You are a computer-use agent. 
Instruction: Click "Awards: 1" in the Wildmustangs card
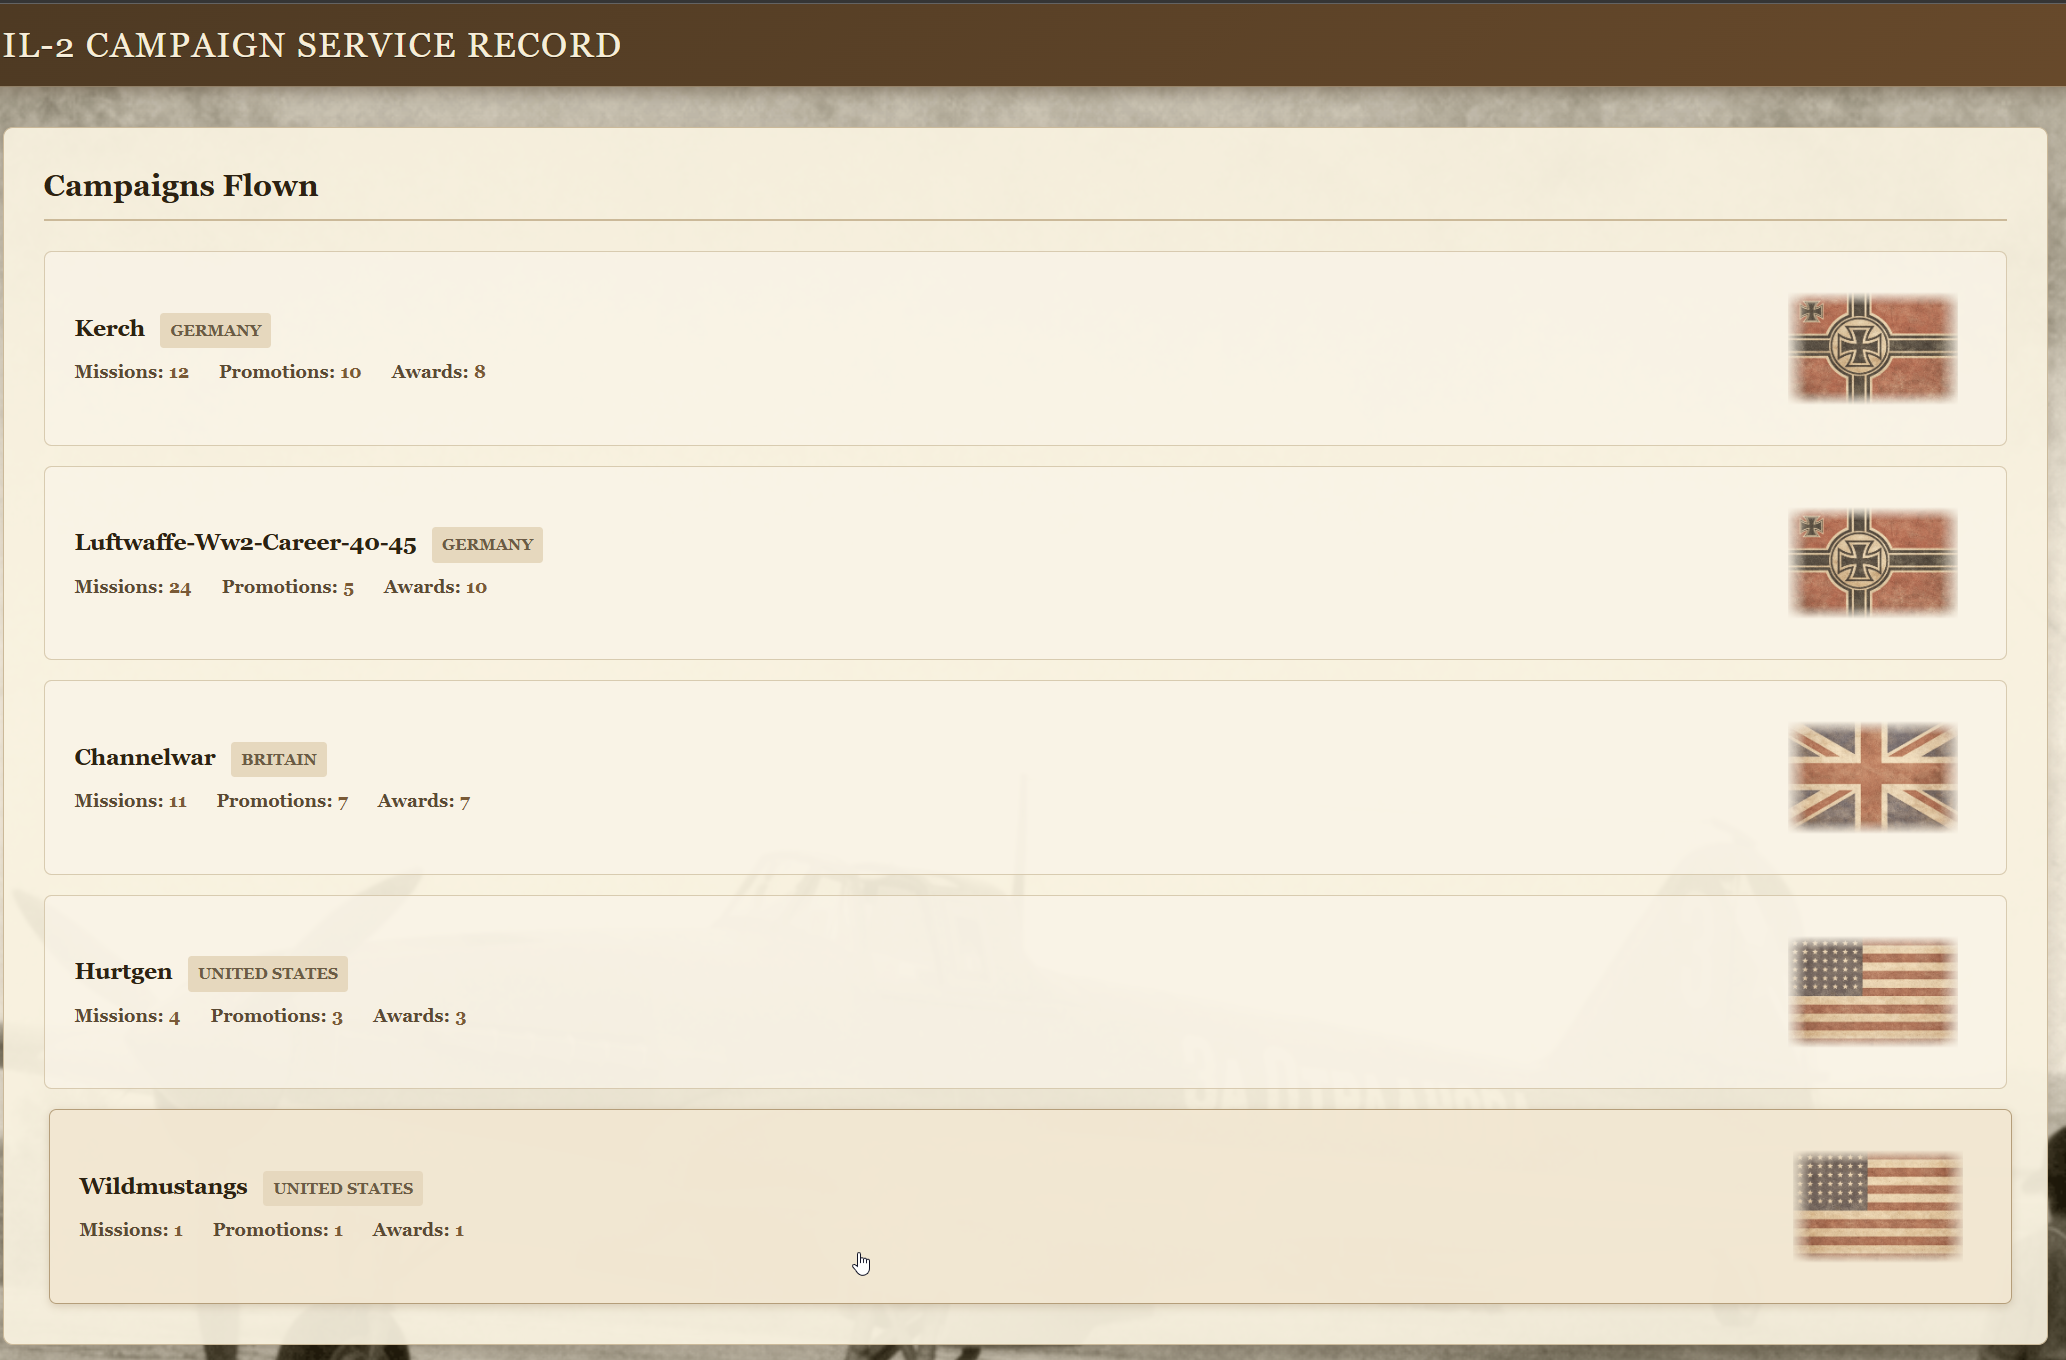point(418,1230)
